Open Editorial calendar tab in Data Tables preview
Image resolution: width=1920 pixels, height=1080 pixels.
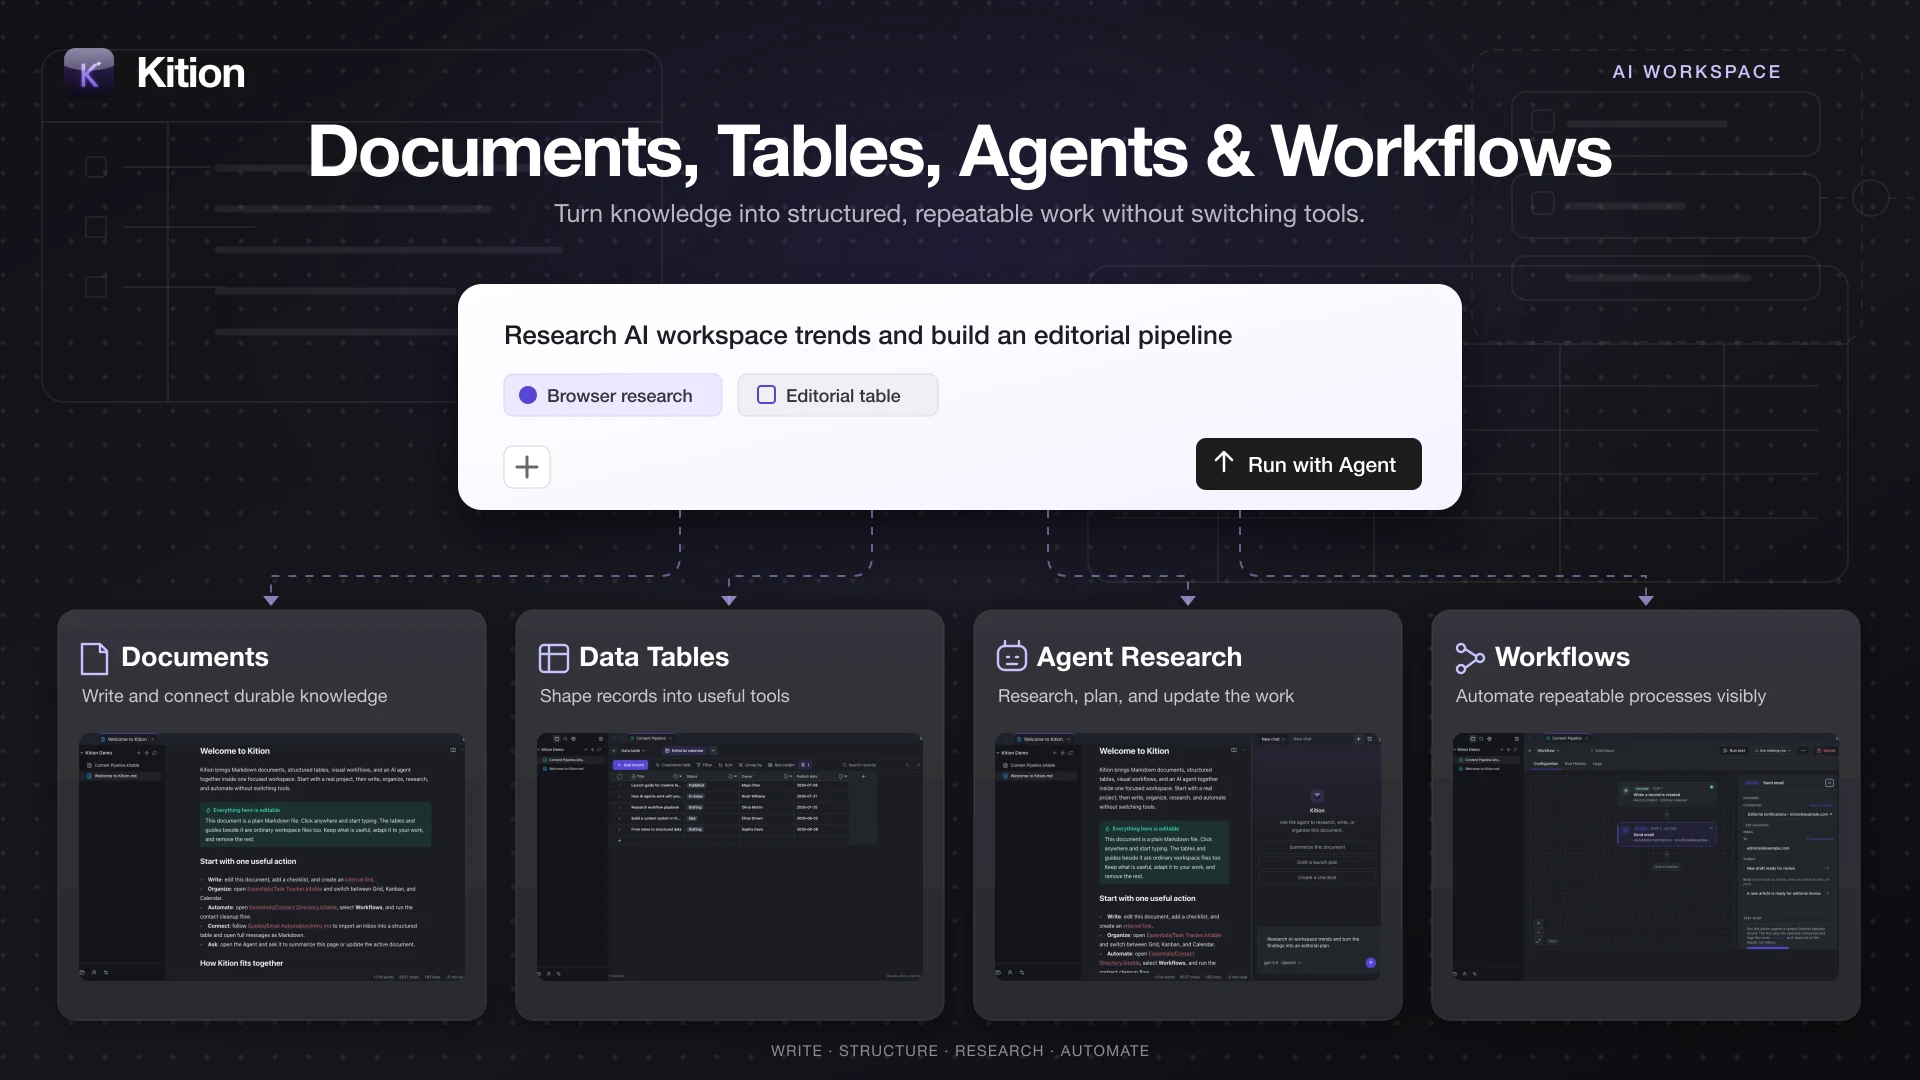coord(684,751)
